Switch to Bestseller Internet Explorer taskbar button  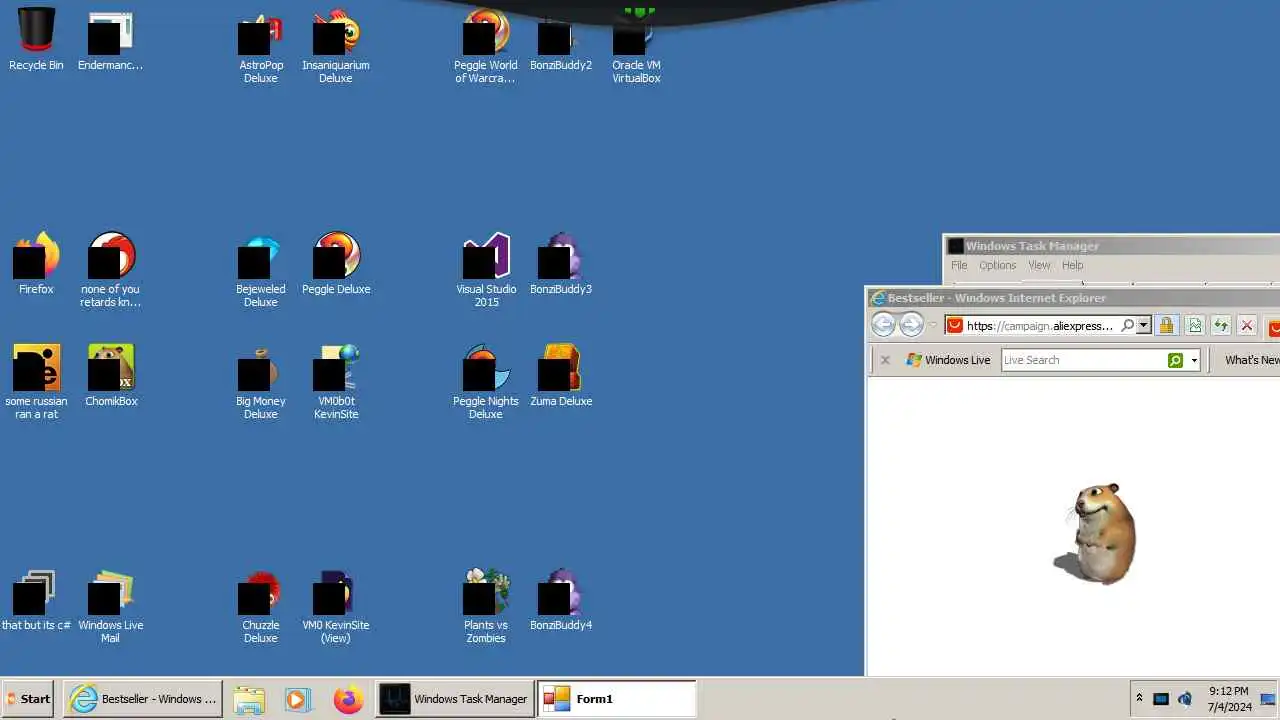click(x=143, y=699)
